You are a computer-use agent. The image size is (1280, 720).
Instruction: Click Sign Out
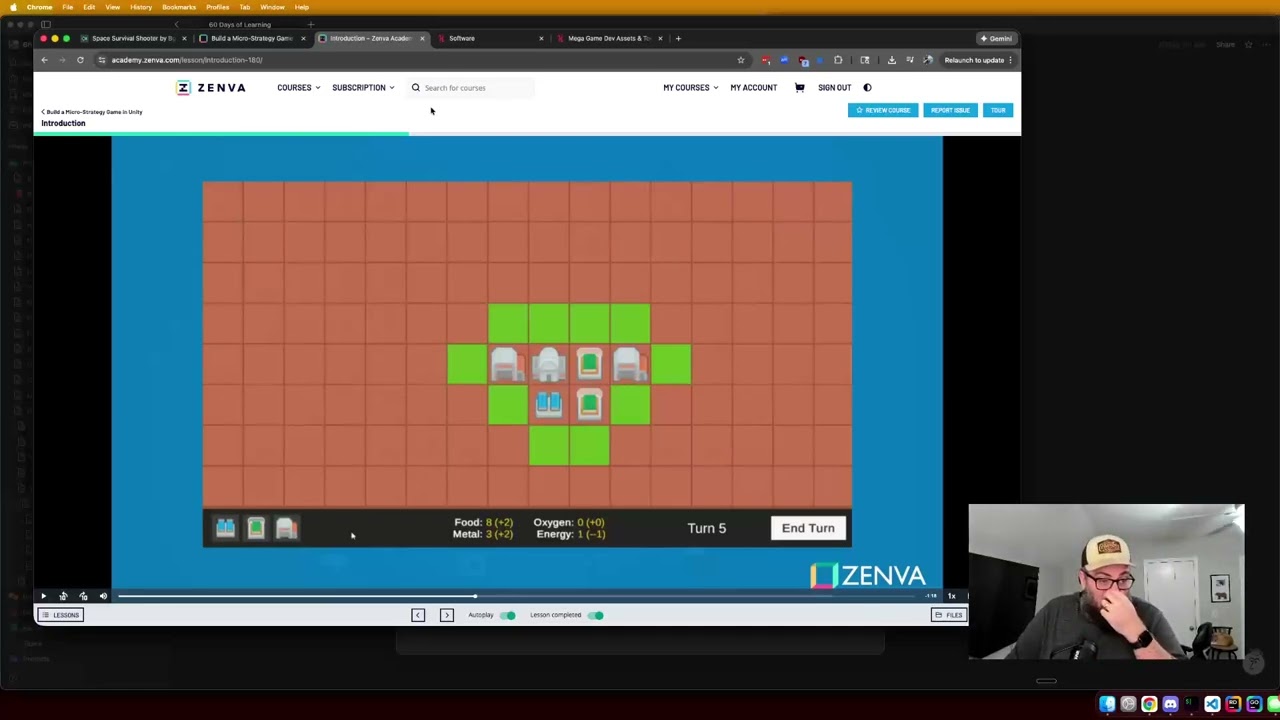pyautogui.click(x=834, y=88)
